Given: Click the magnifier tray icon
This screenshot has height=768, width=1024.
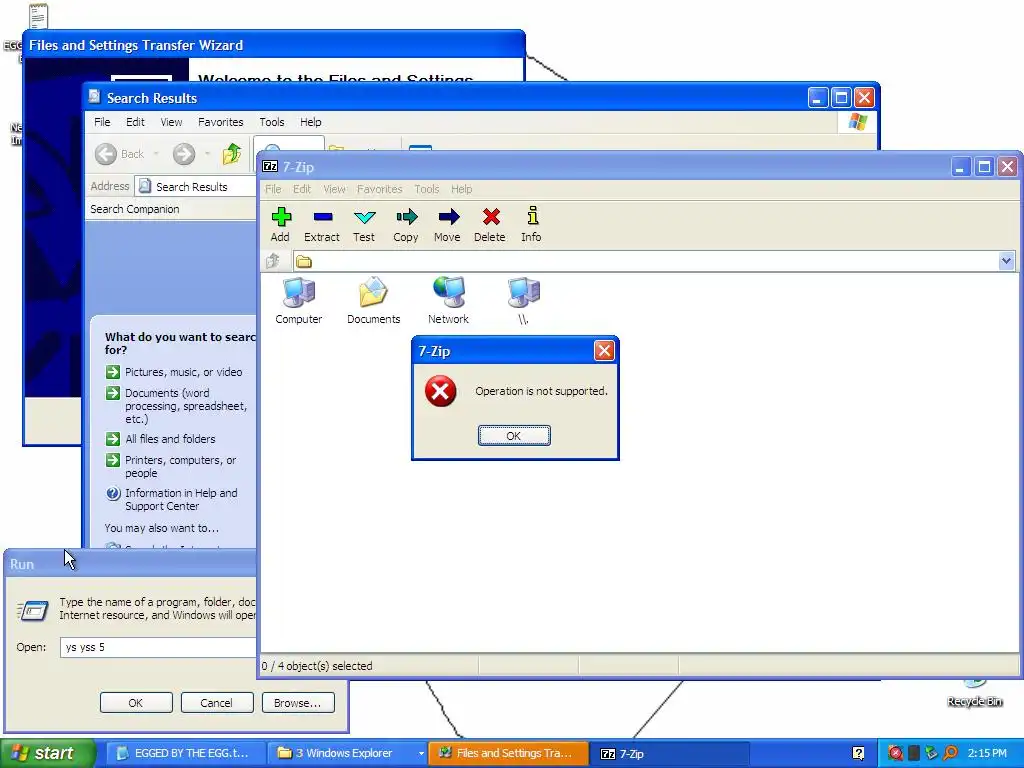Looking at the screenshot, I should point(950,753).
